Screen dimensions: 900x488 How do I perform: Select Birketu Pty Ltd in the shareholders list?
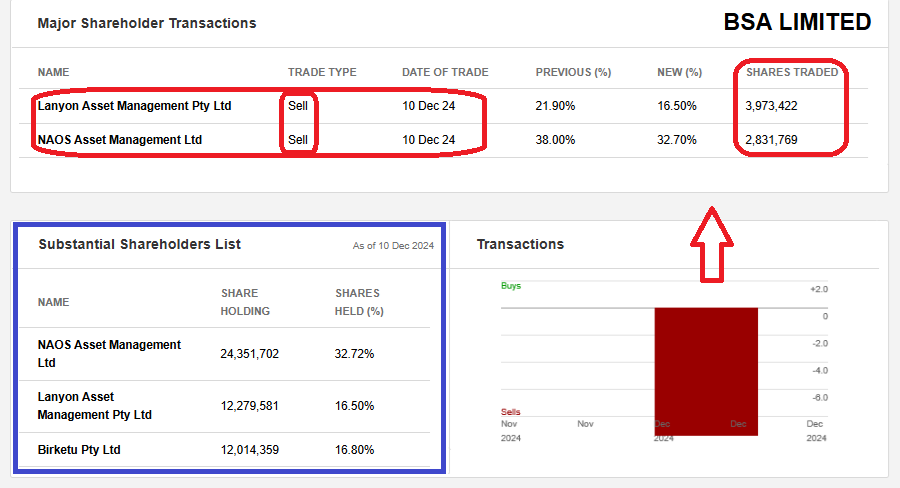(79, 450)
